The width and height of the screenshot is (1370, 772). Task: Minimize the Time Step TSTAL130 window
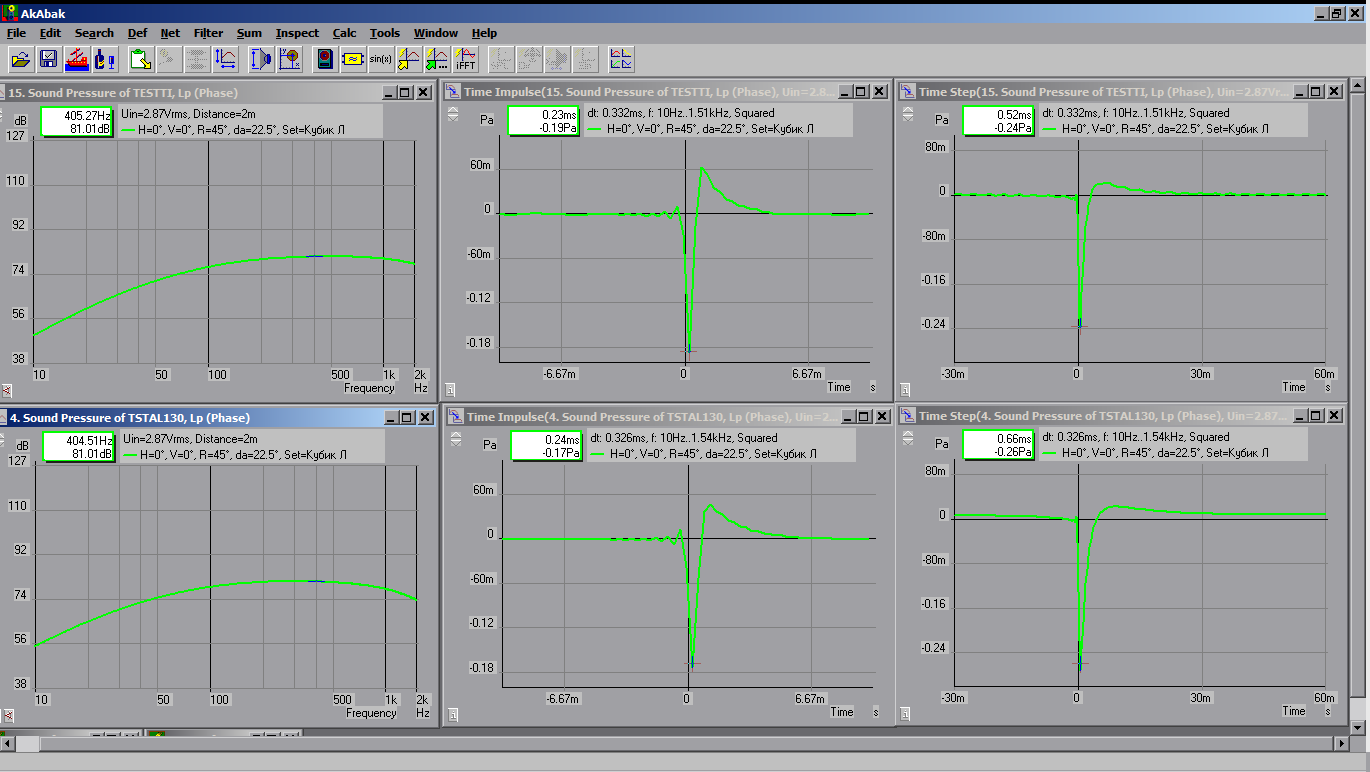pyautogui.click(x=1299, y=416)
